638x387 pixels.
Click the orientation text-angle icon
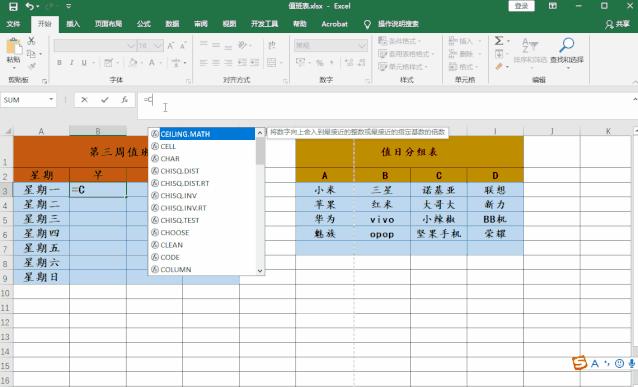click(243, 45)
